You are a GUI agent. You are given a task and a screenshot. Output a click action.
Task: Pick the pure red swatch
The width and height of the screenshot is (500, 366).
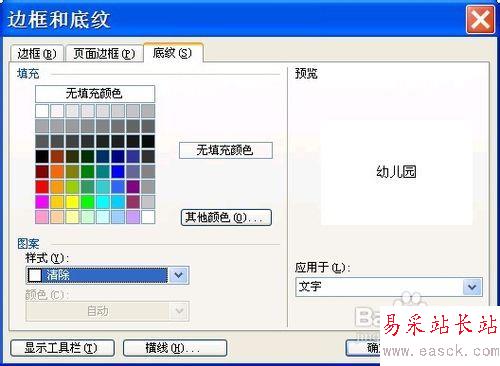pyautogui.click(x=42, y=187)
